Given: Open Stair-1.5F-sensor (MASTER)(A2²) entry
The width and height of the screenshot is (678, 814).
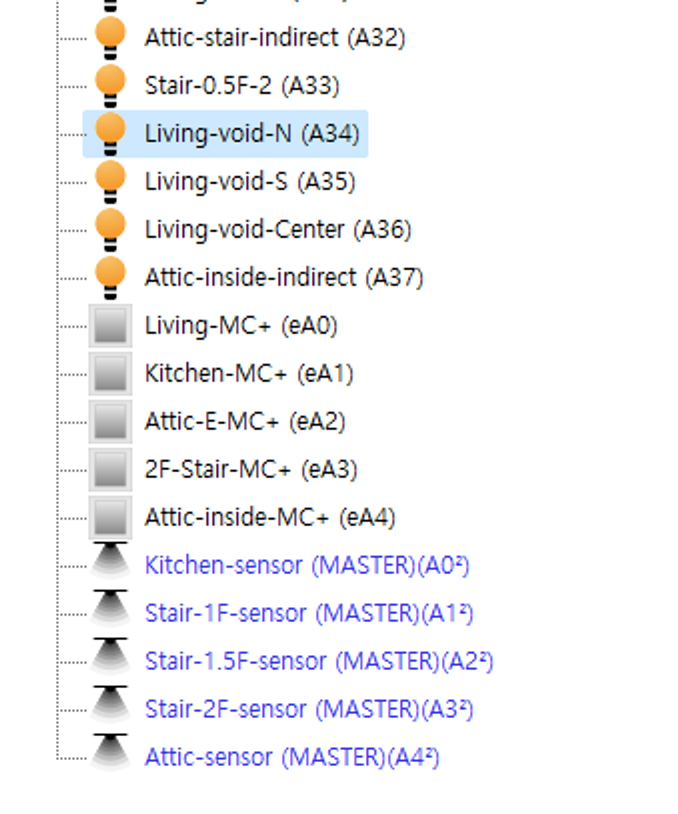Looking at the screenshot, I should pos(318,661).
